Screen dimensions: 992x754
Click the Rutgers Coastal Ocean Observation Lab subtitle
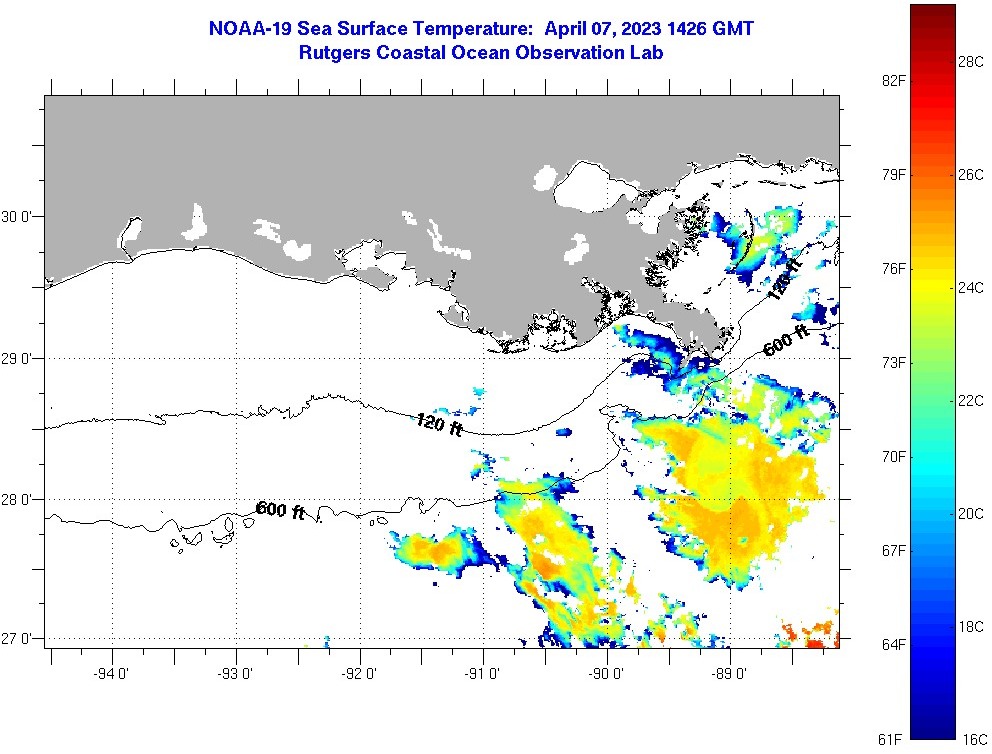481,52
